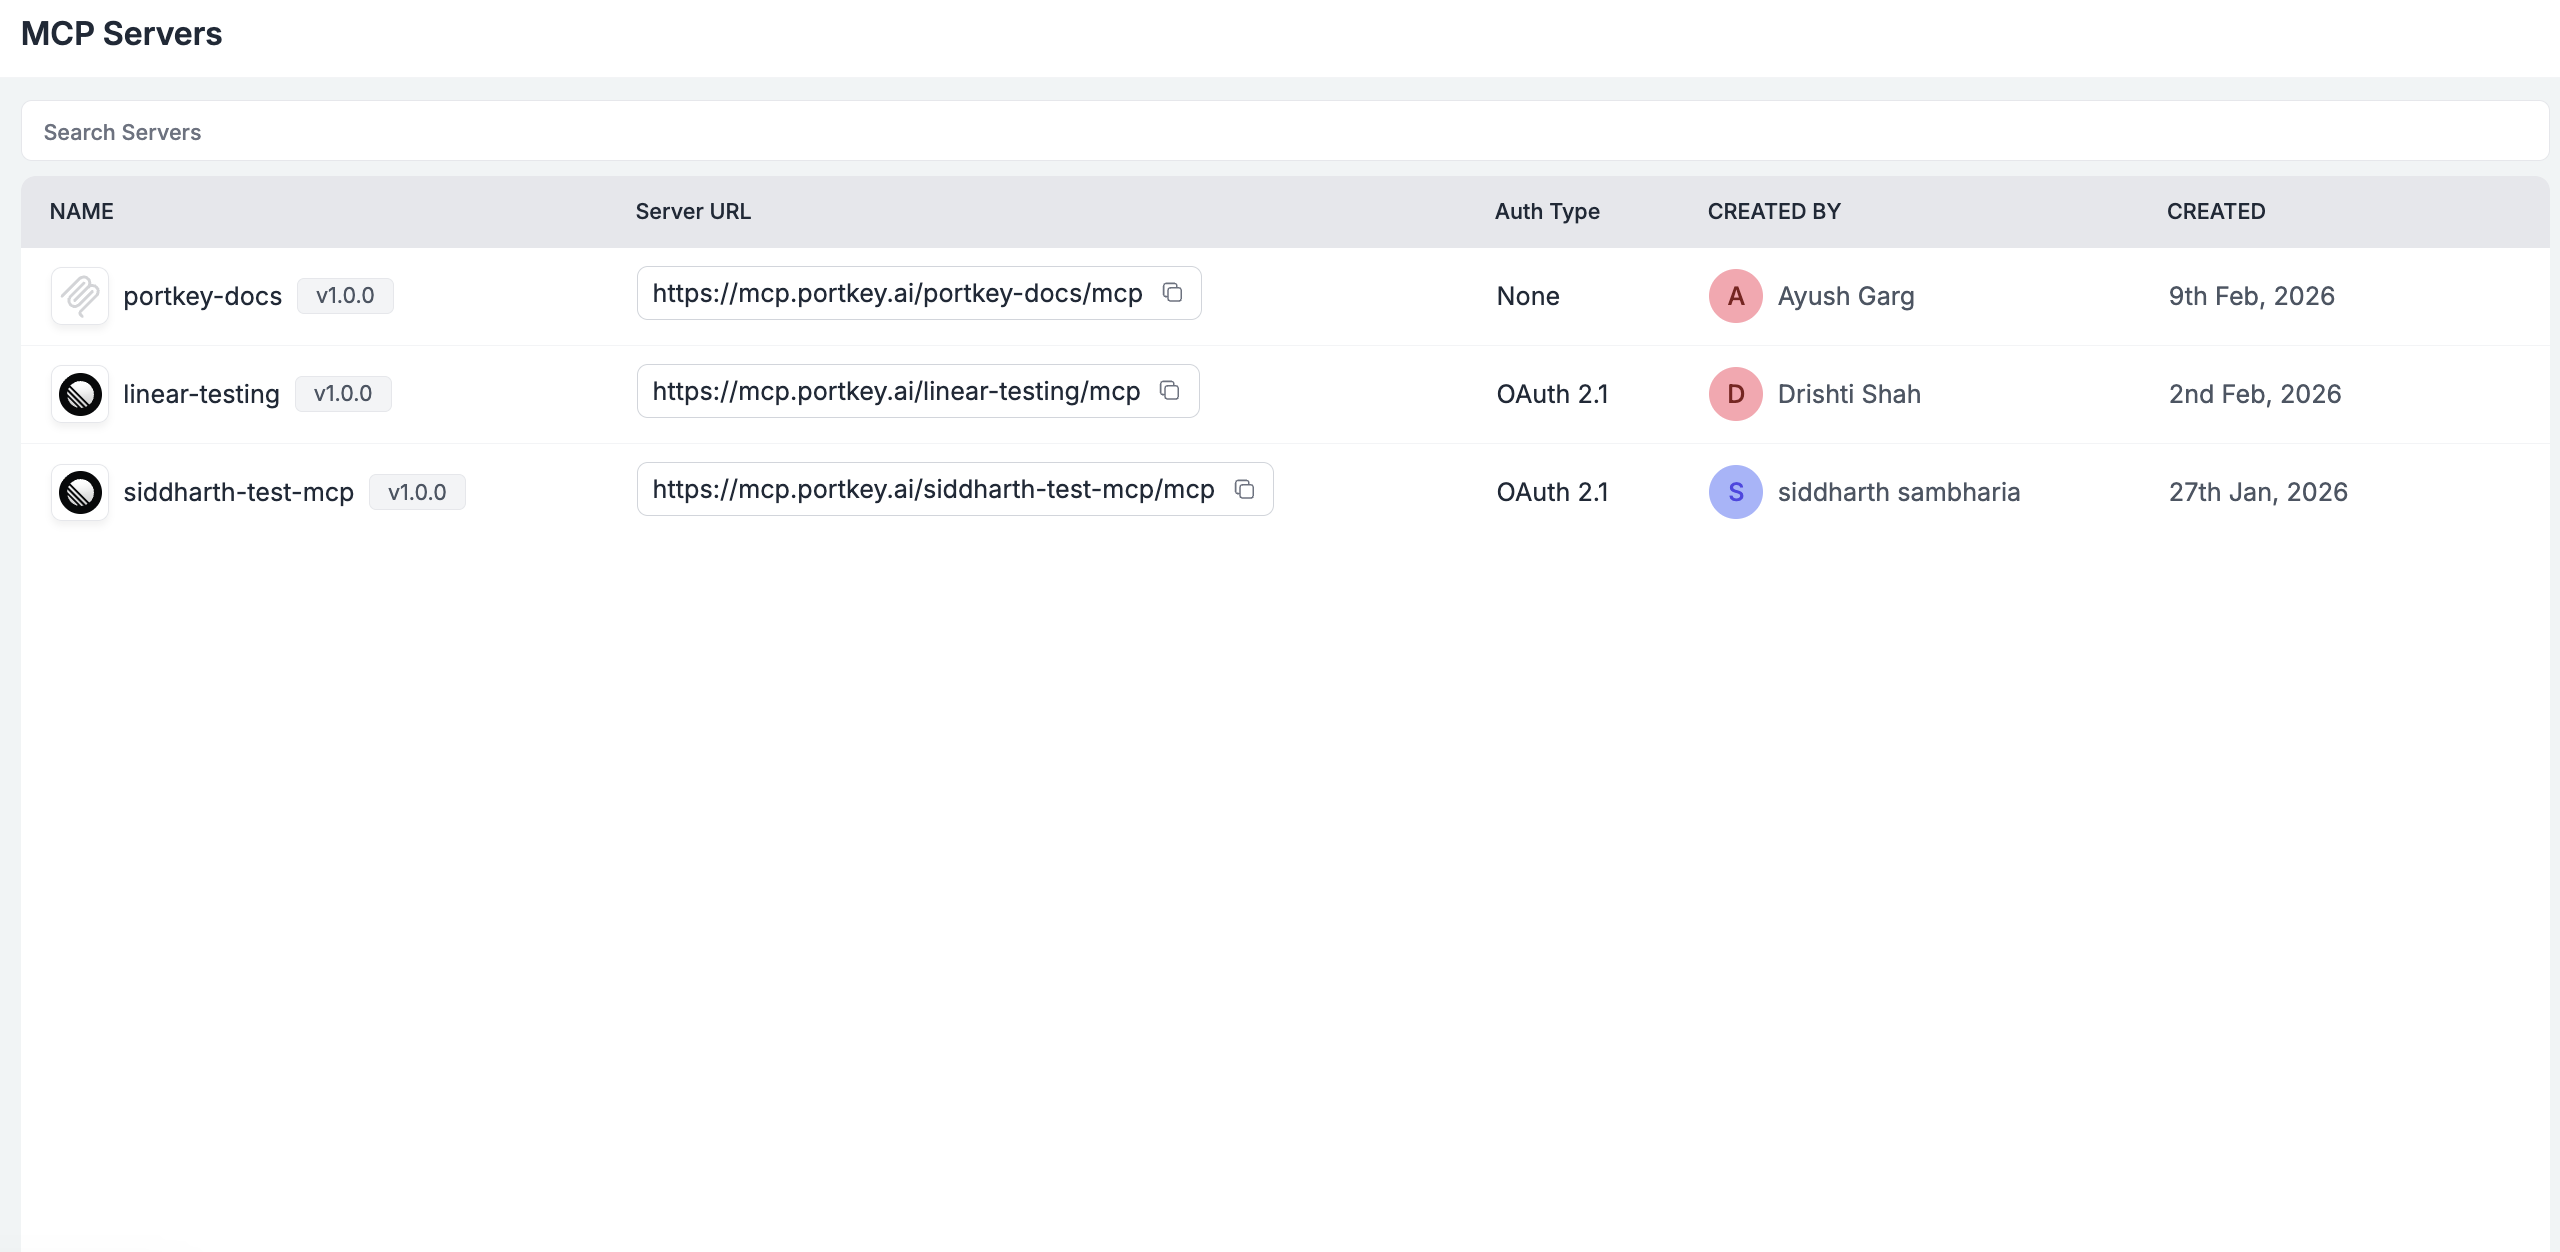The image size is (2560, 1252).
Task: Click Drishti Shah's avatar with letter D
Action: pos(1735,394)
